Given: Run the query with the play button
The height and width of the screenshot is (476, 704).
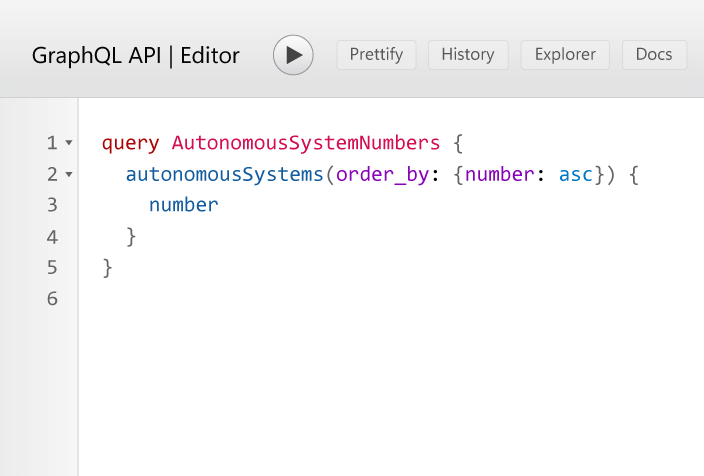Looking at the screenshot, I should point(293,55).
